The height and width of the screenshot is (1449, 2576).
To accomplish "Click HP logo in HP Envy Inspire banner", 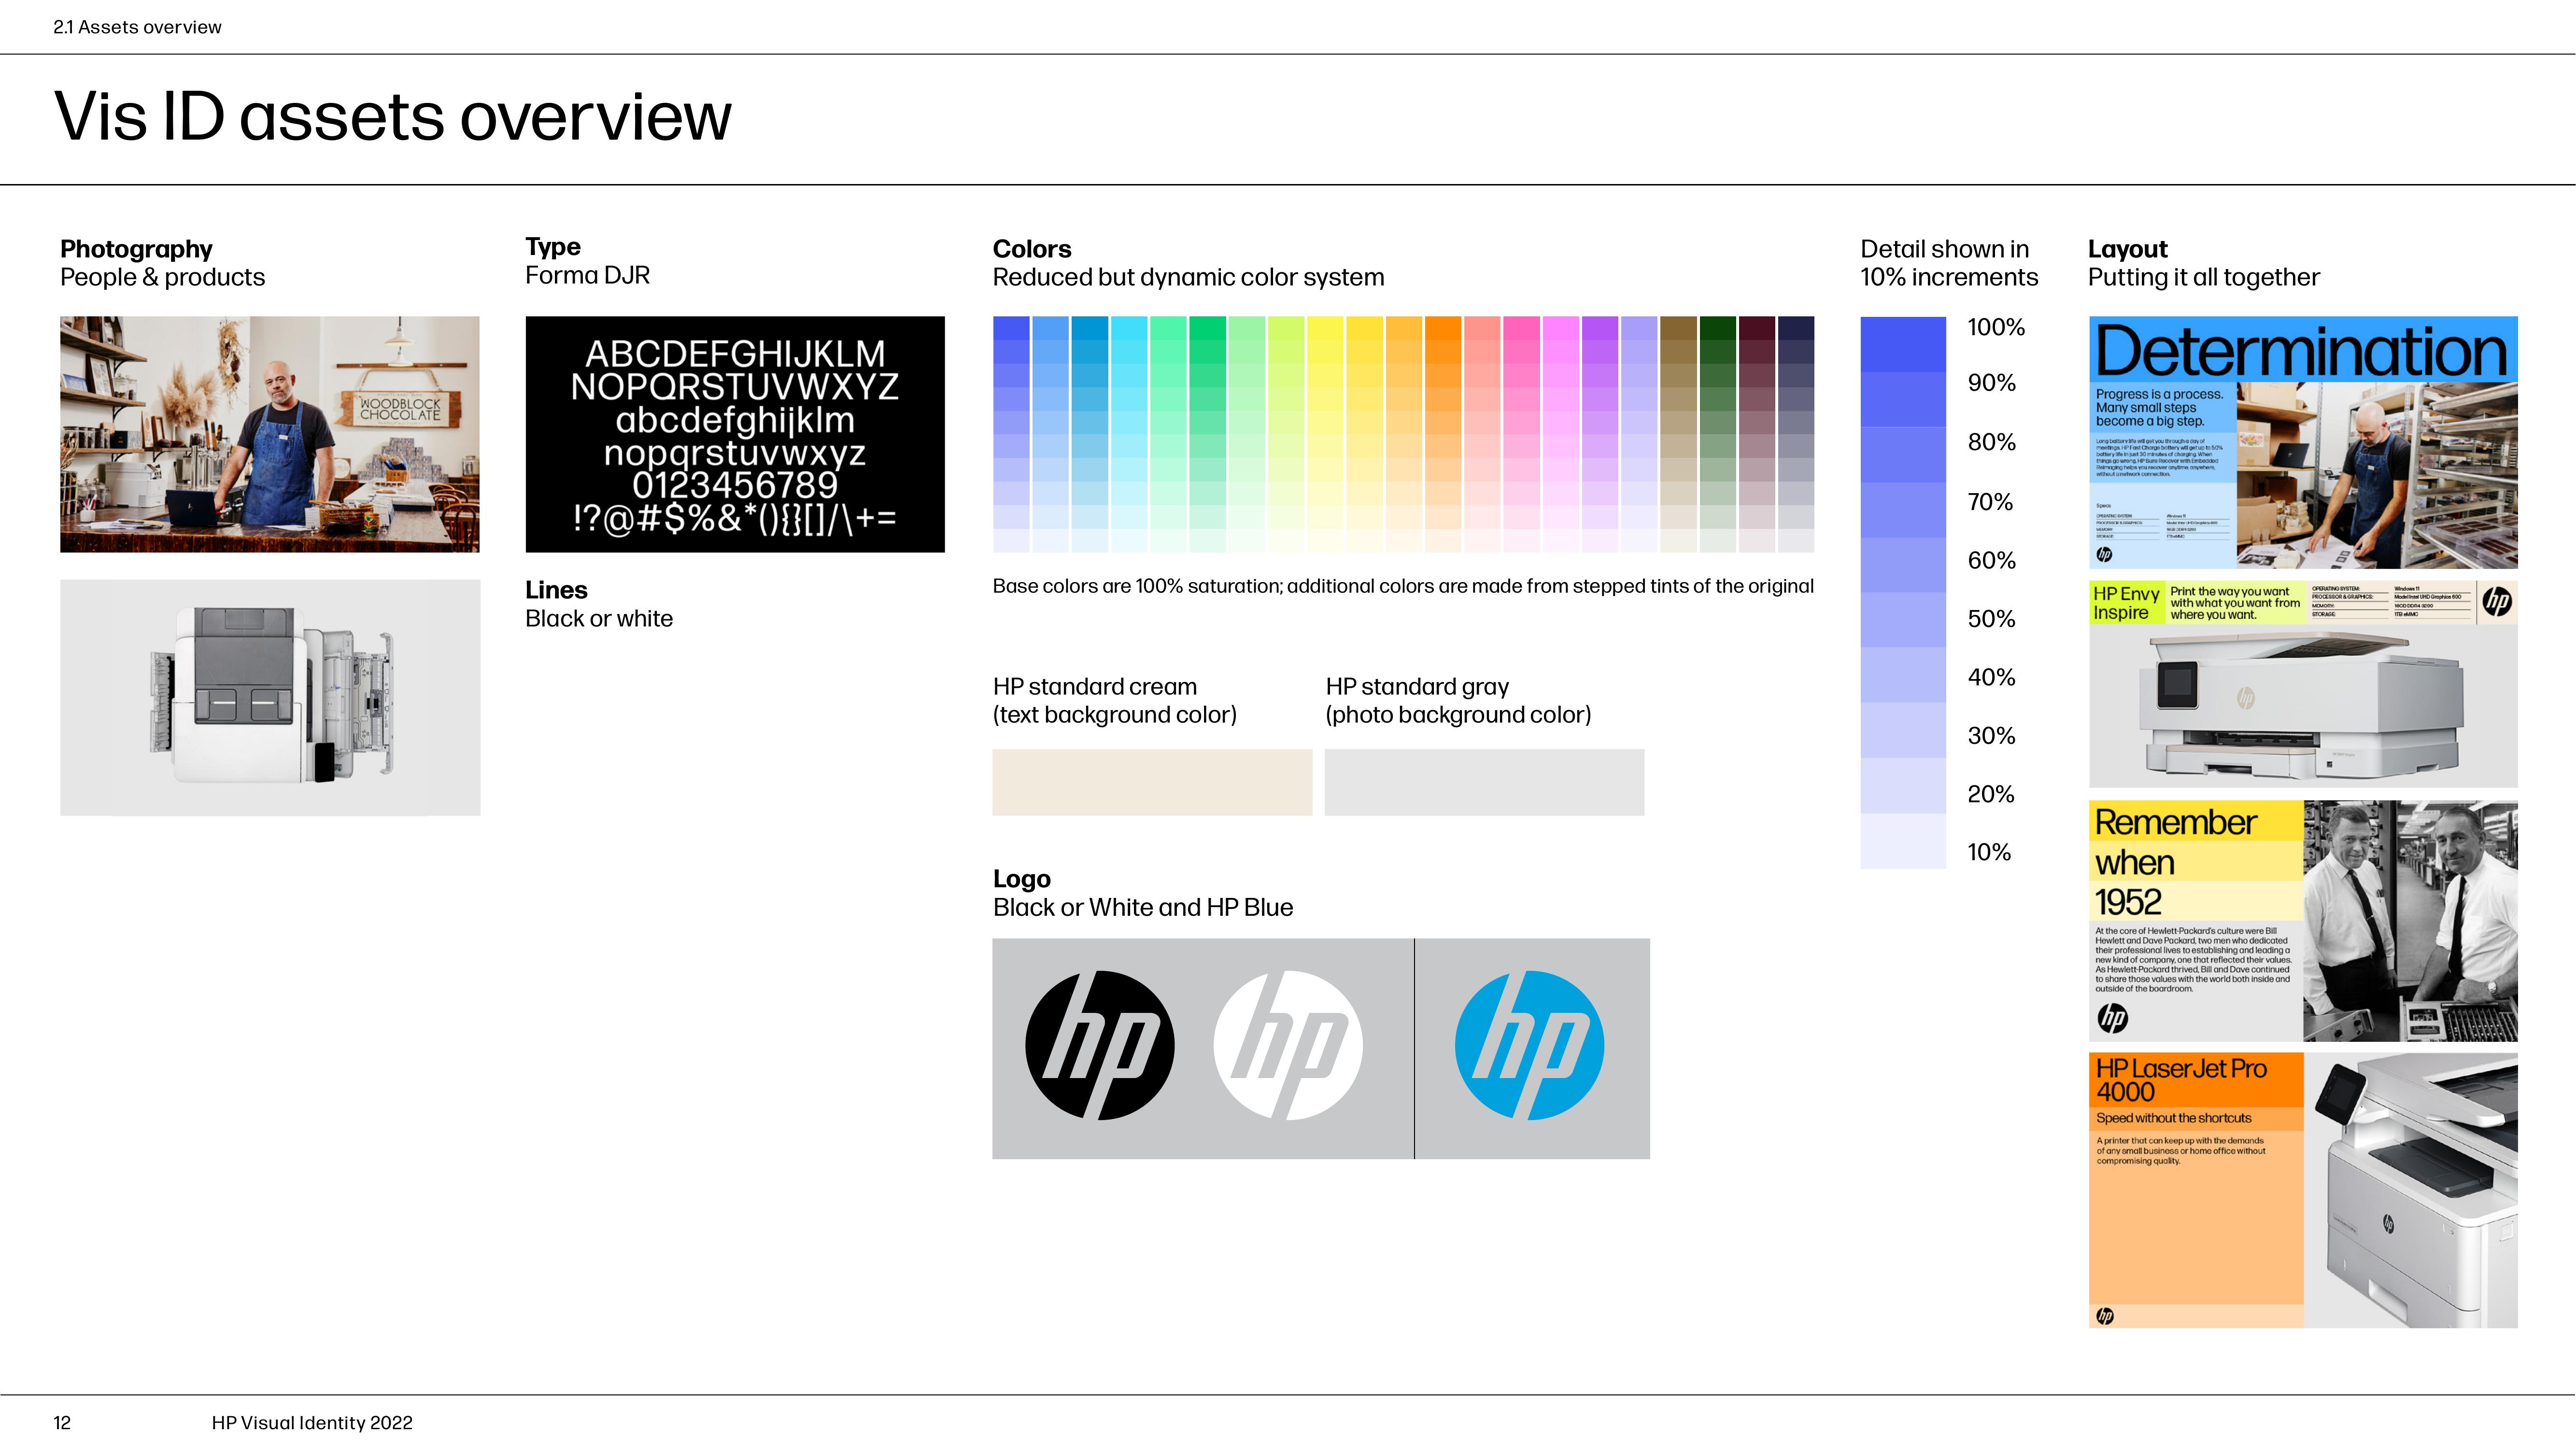I will click(x=2497, y=601).
